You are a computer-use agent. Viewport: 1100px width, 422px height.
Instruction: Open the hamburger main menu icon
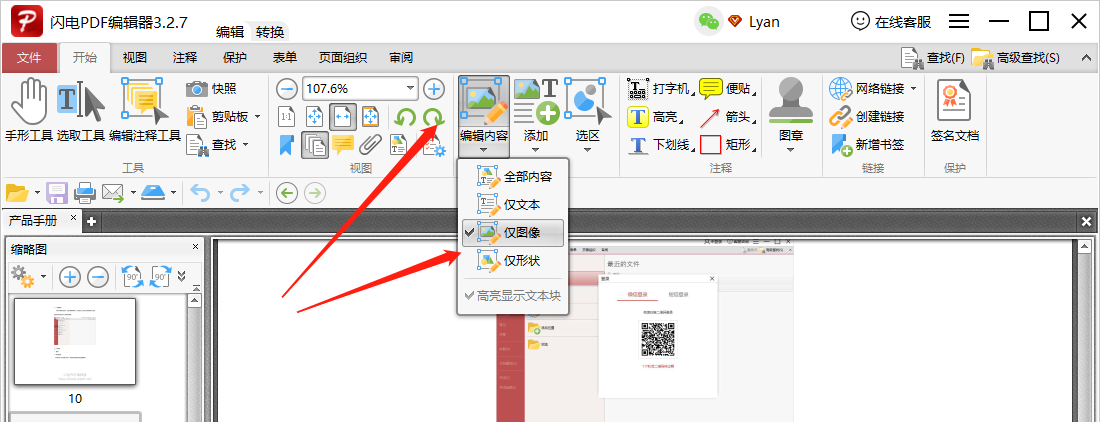pos(959,22)
